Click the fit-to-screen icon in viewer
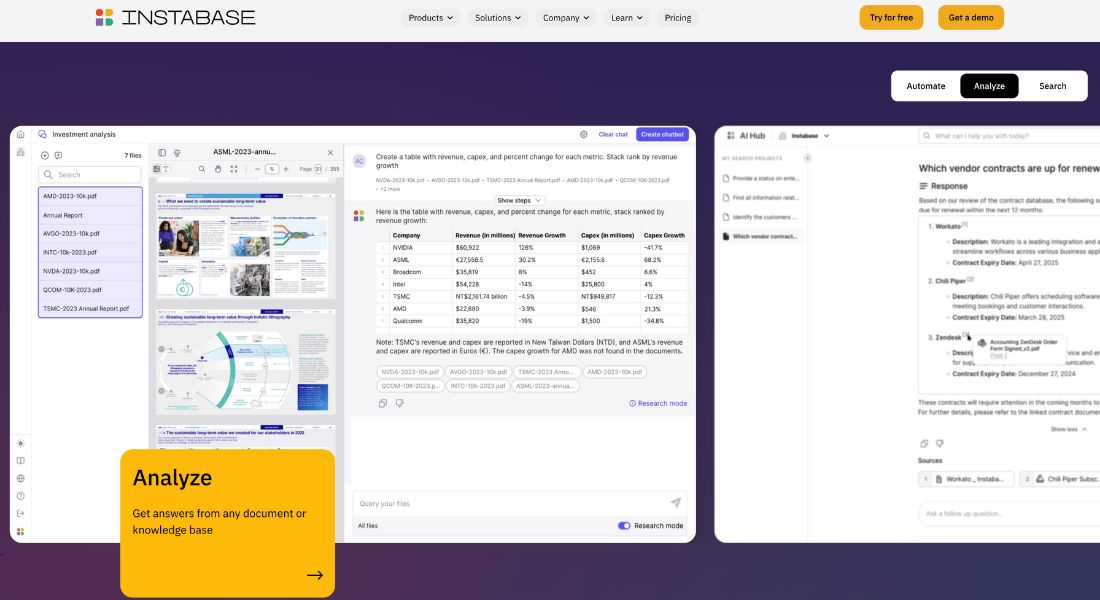This screenshot has width=1100, height=600. [234, 169]
